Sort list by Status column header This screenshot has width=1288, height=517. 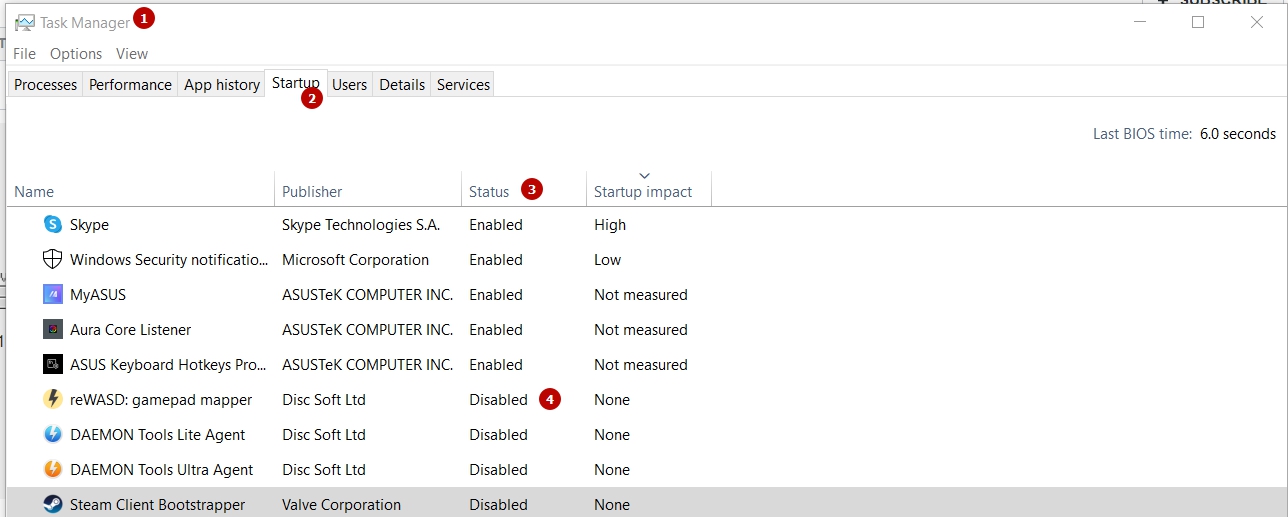[x=489, y=192]
